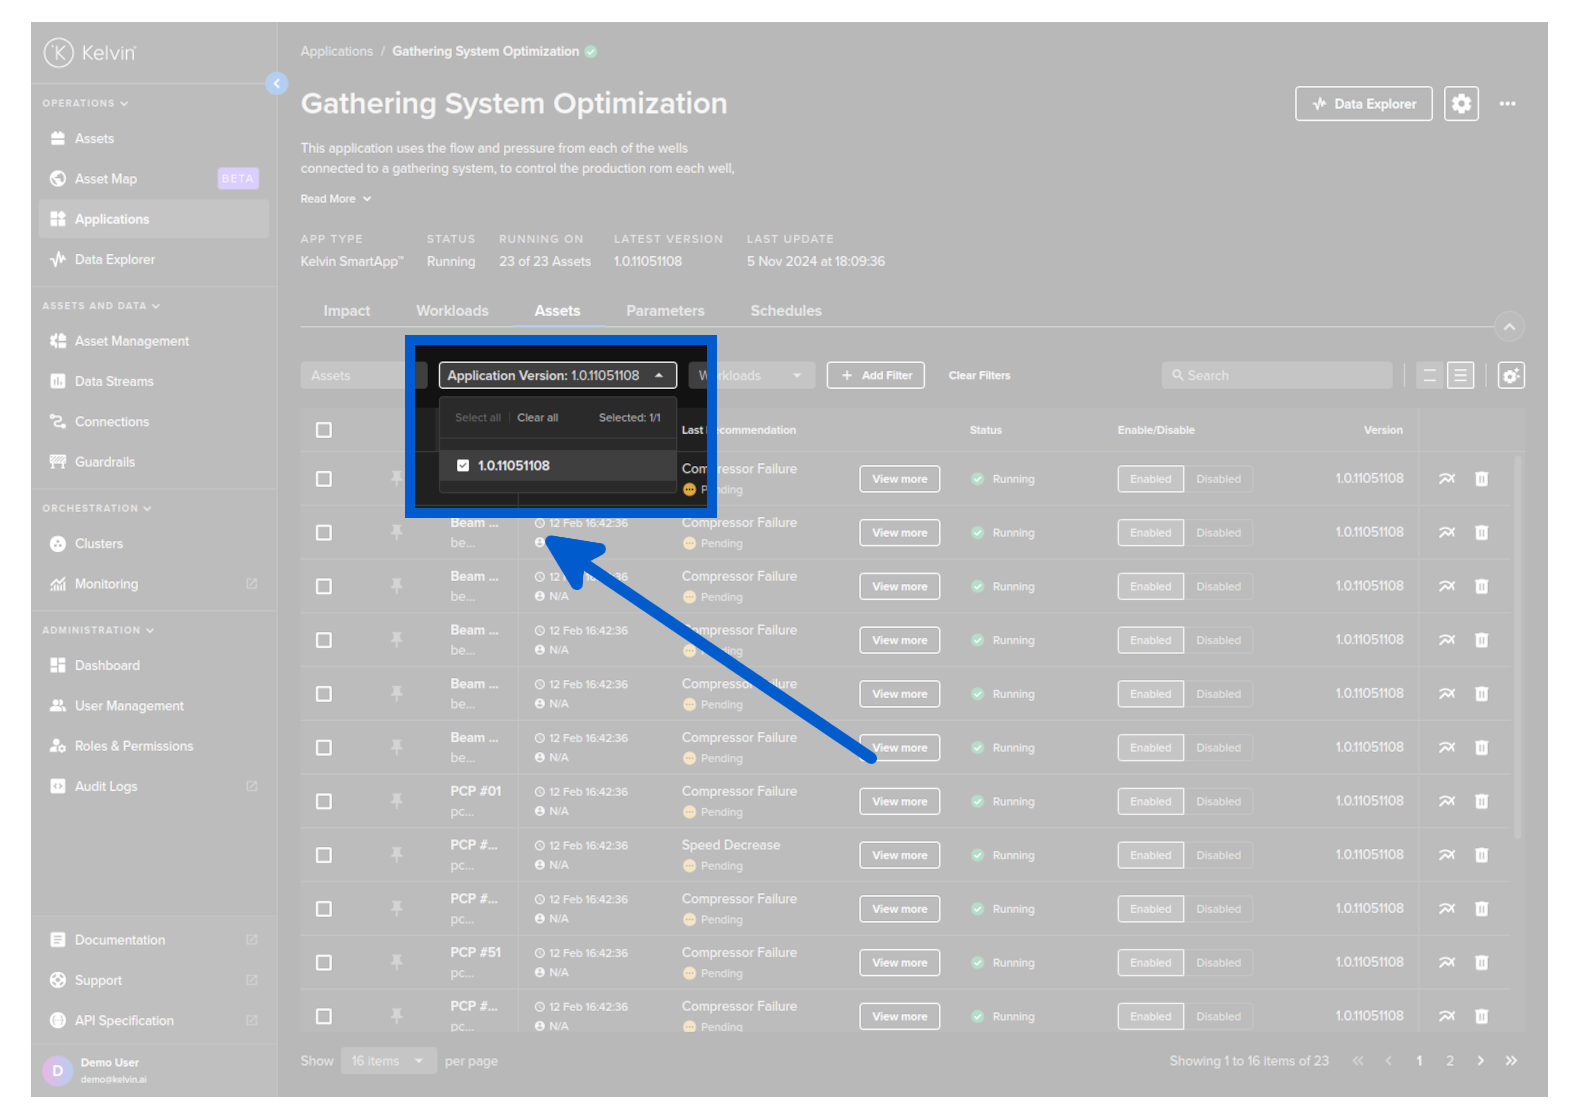Click the Add Filter button

point(875,376)
